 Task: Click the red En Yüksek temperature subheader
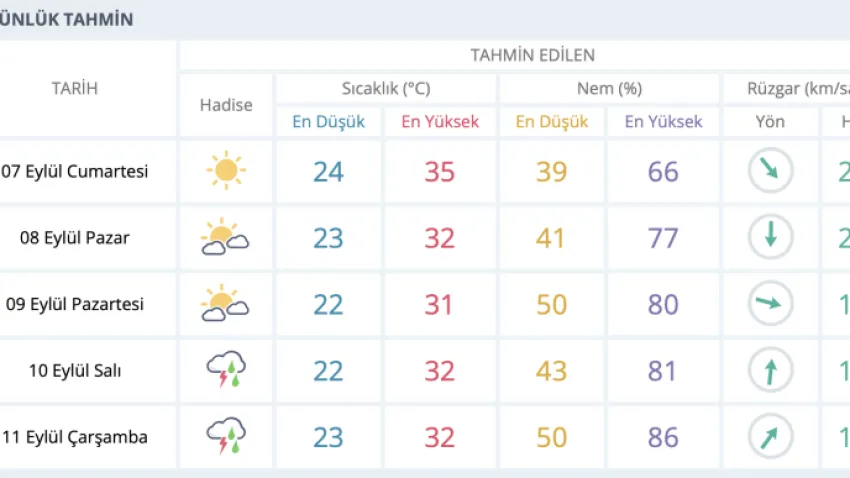click(x=440, y=121)
